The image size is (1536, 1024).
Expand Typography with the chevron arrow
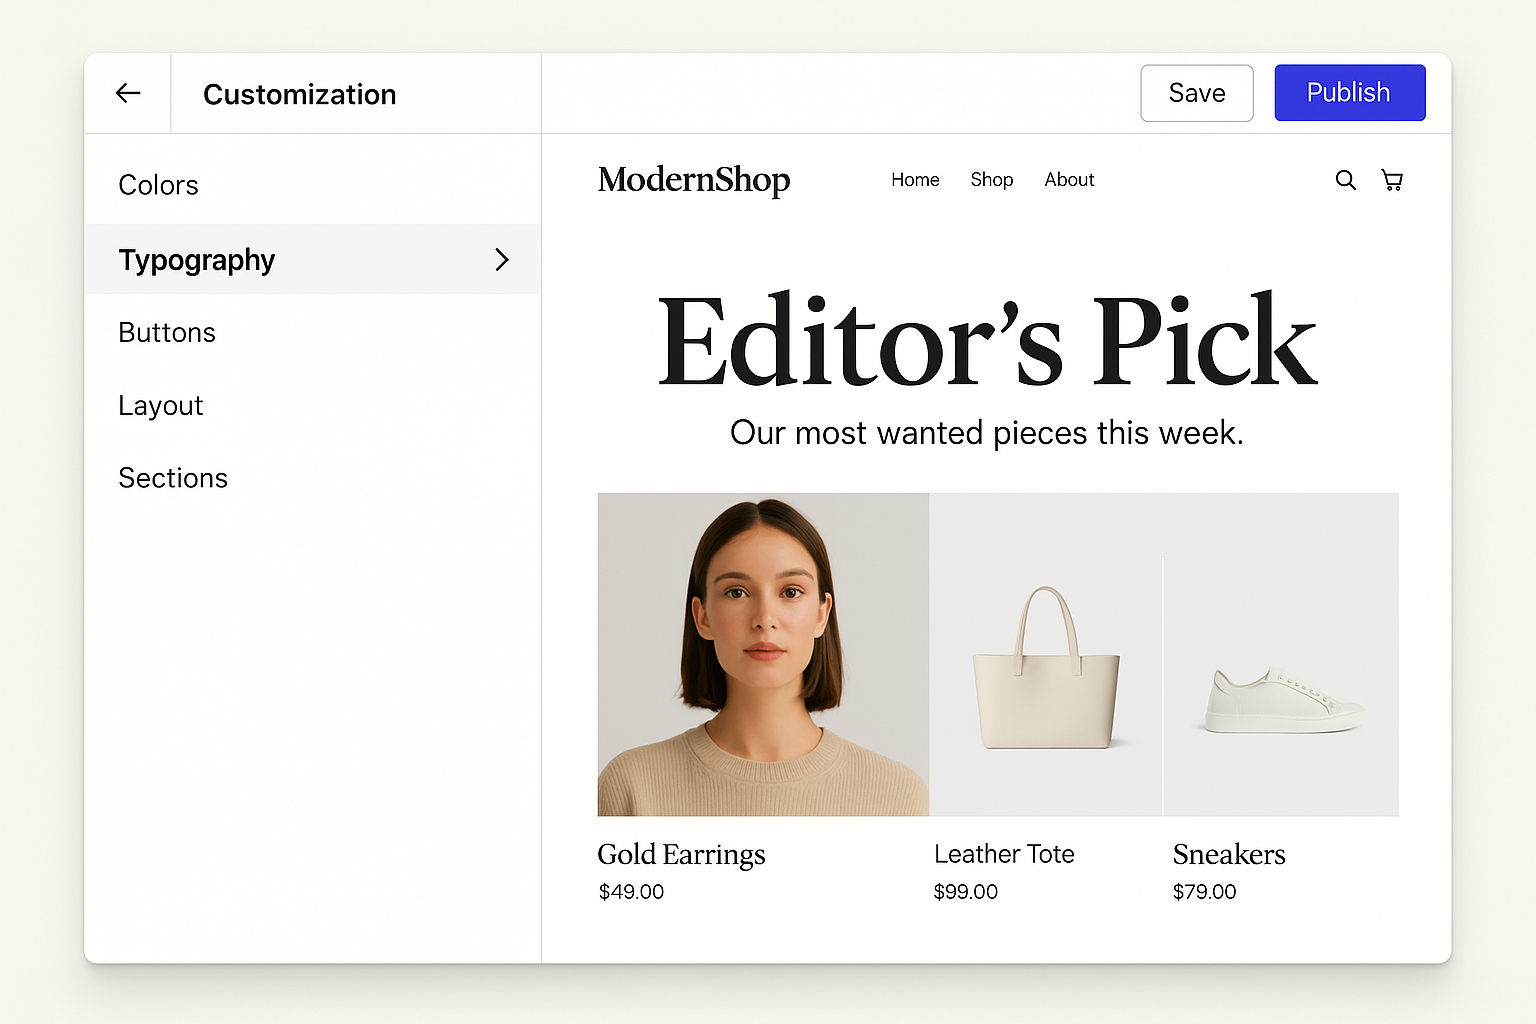pyautogui.click(x=502, y=260)
